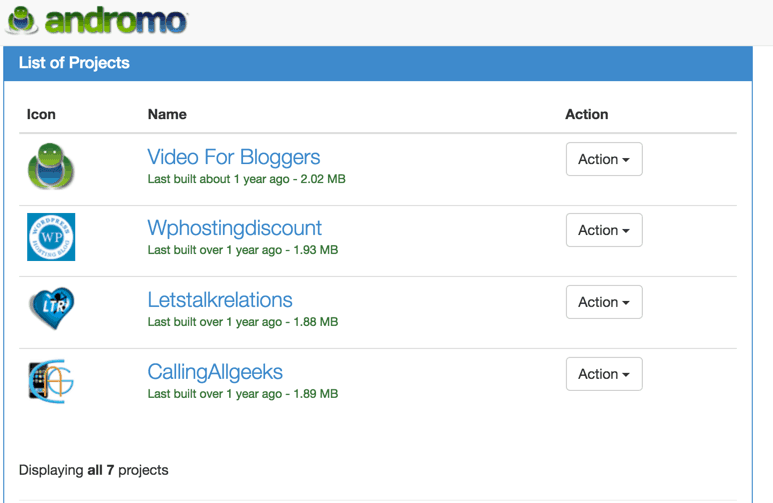This screenshot has height=503, width=773.
Task: Click the Letstalkrelations heart icon
Action: click(51, 308)
